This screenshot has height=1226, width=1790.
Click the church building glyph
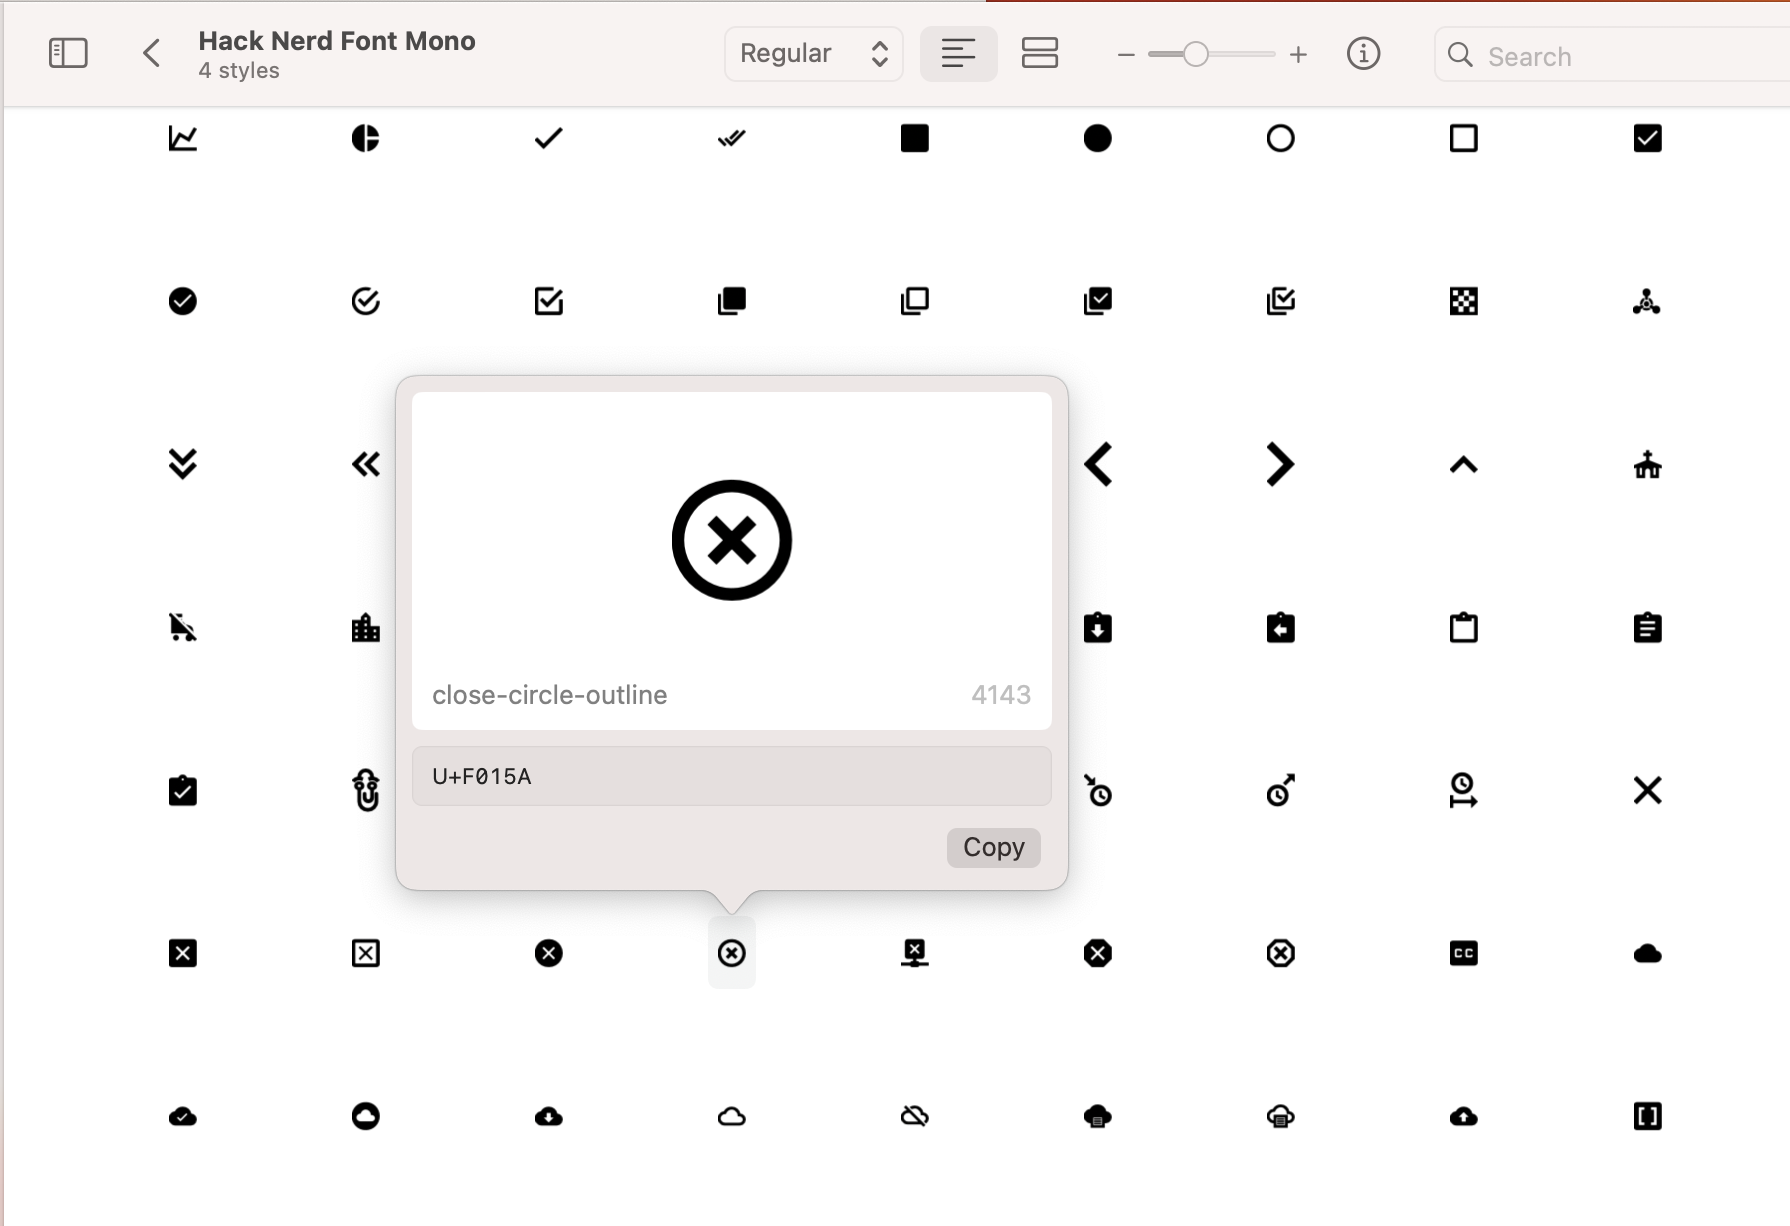1648,463
